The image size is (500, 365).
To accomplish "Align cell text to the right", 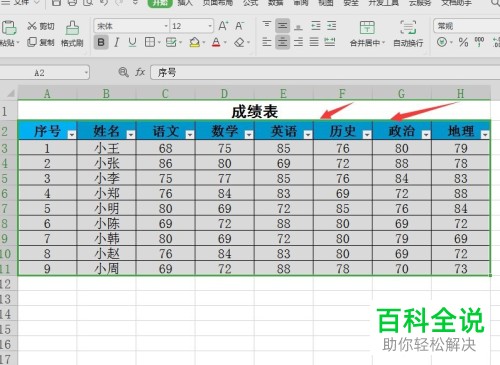I will click(x=299, y=42).
